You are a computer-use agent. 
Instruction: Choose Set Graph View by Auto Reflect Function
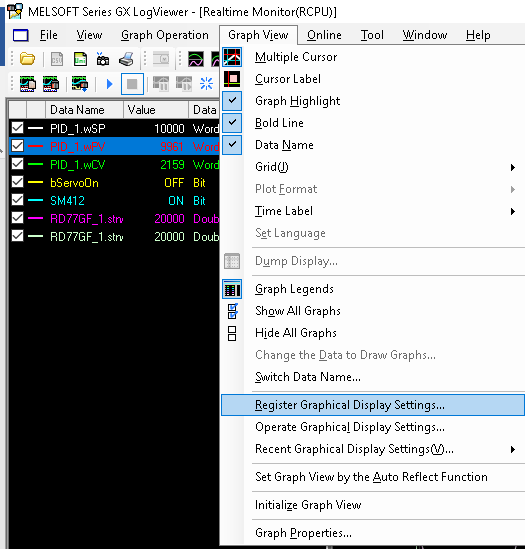click(373, 477)
